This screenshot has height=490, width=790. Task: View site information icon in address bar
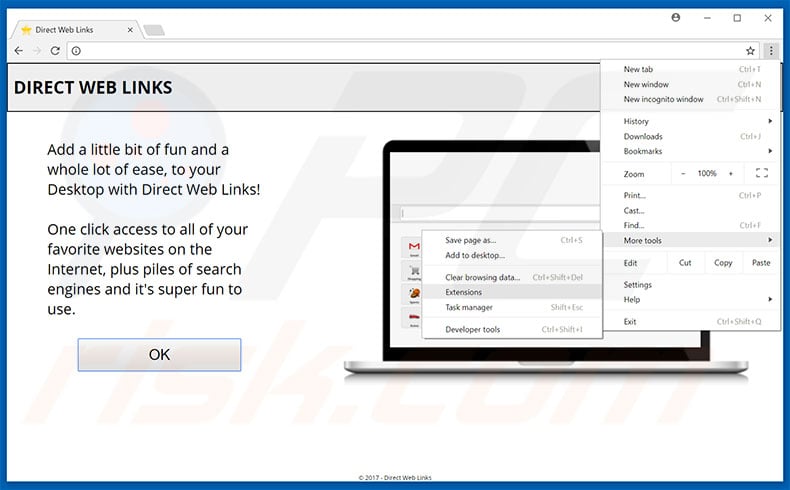76,51
